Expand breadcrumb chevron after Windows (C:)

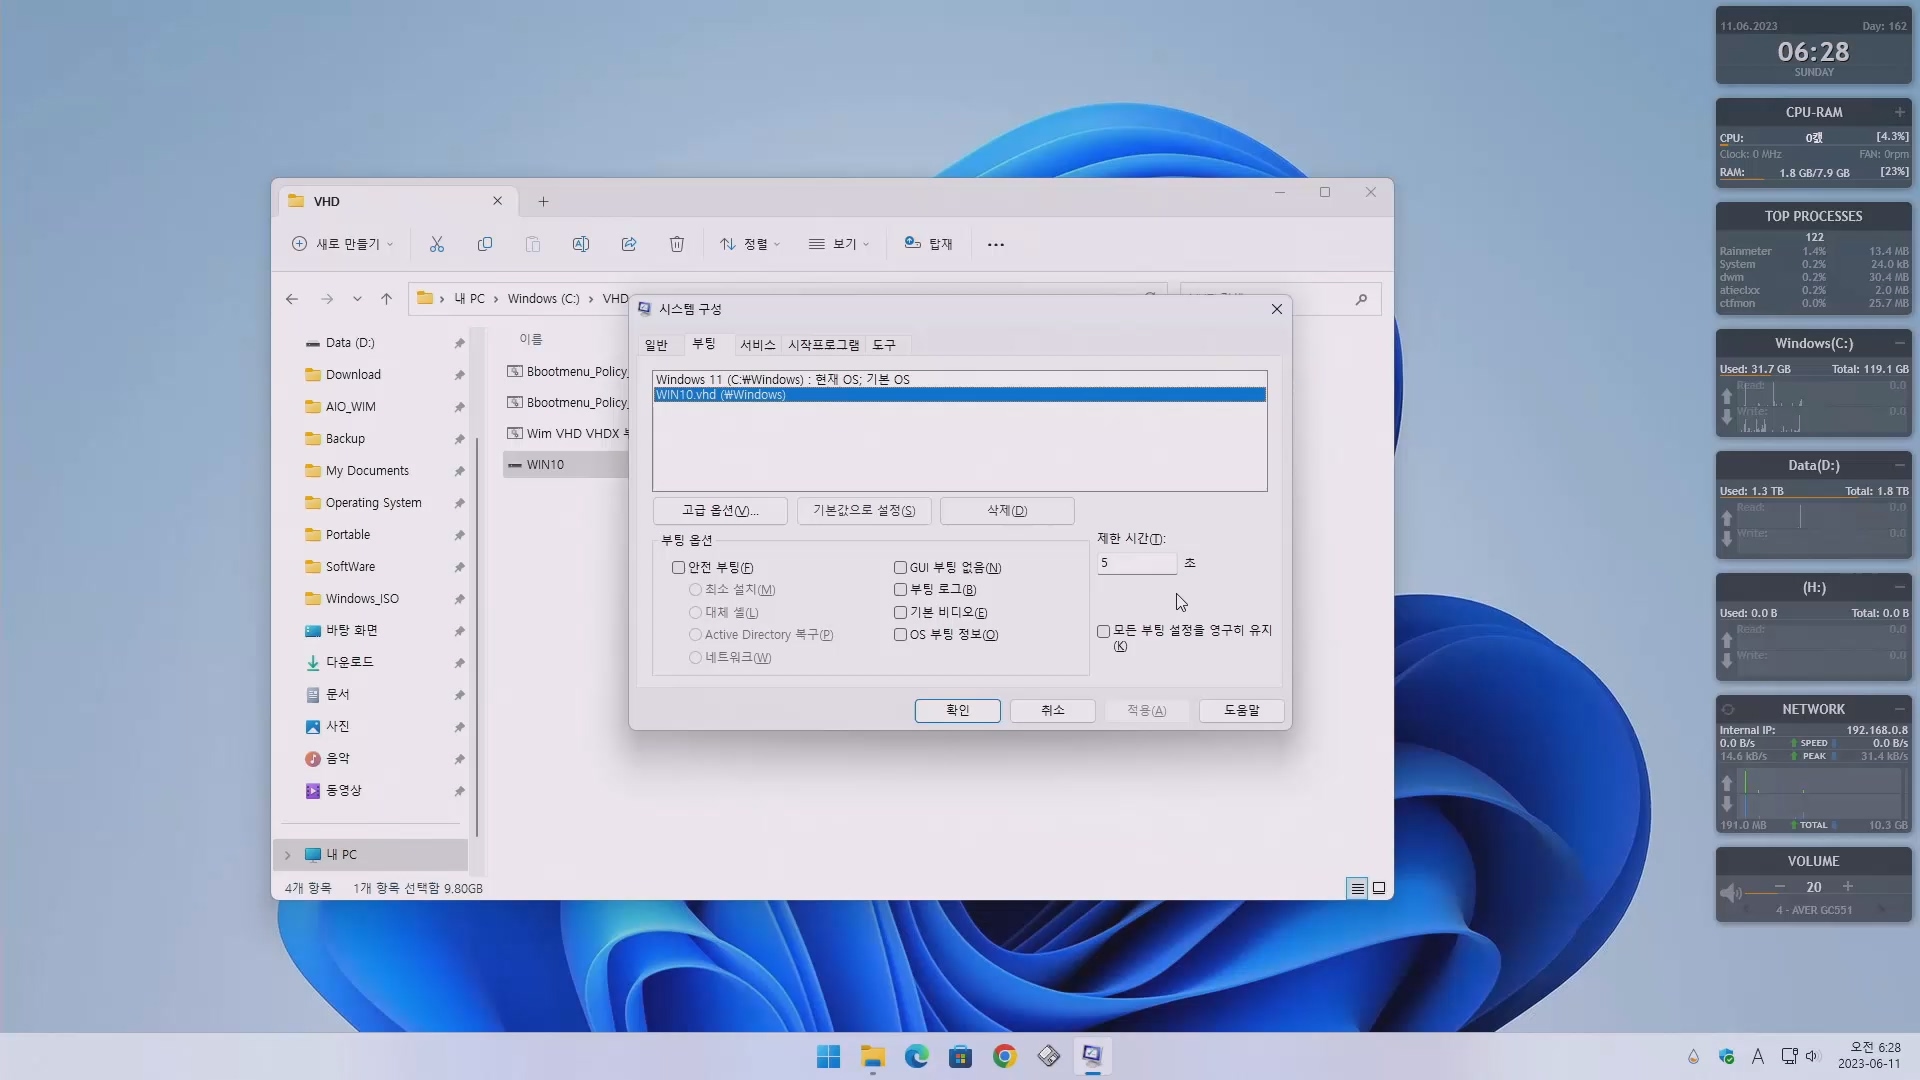(x=591, y=299)
